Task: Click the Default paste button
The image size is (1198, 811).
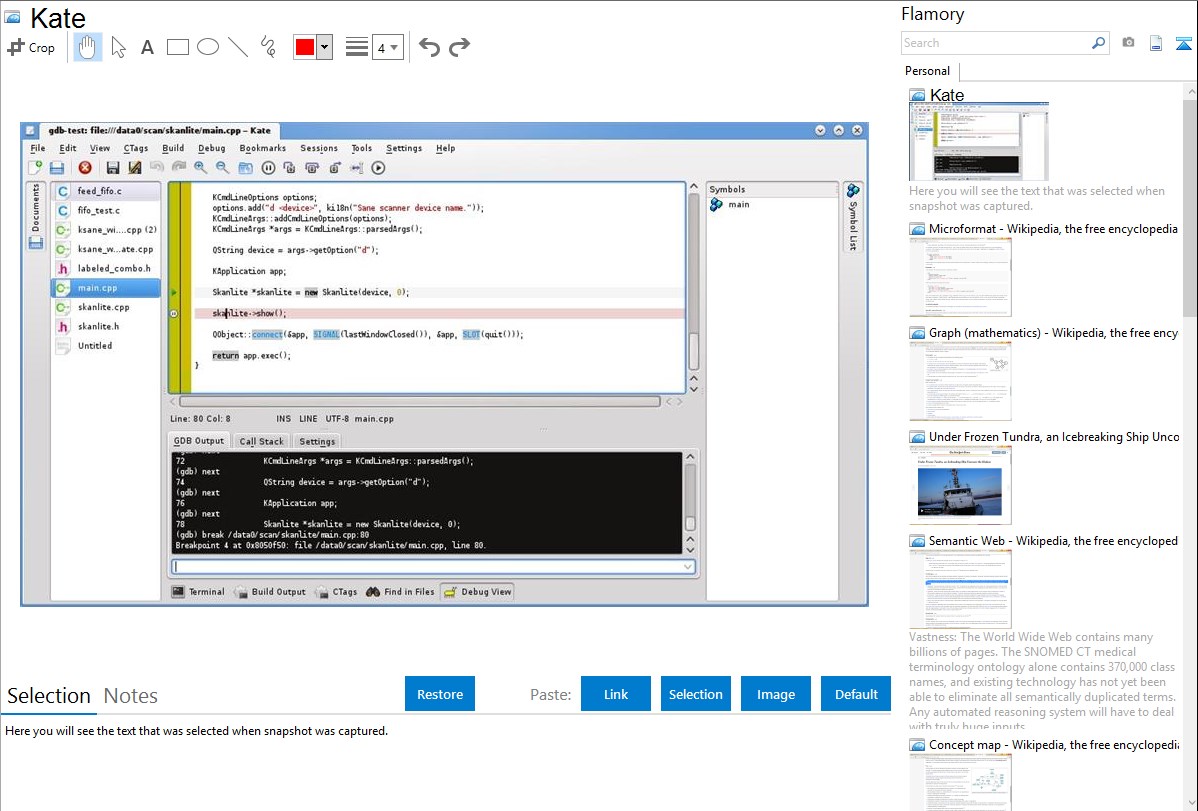Action: pos(856,694)
